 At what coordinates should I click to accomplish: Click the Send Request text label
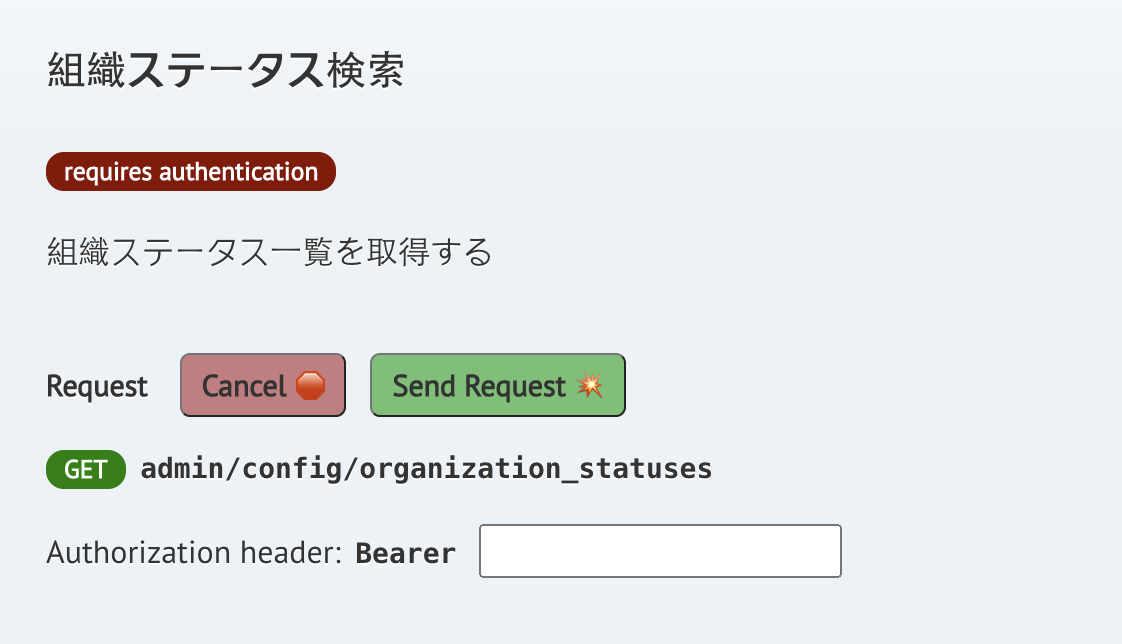[479, 386]
